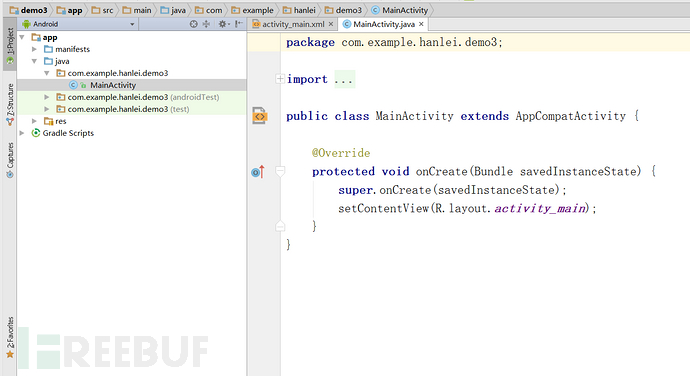Expand the folded import block
This screenshot has width=690, height=376.
click(x=280, y=79)
